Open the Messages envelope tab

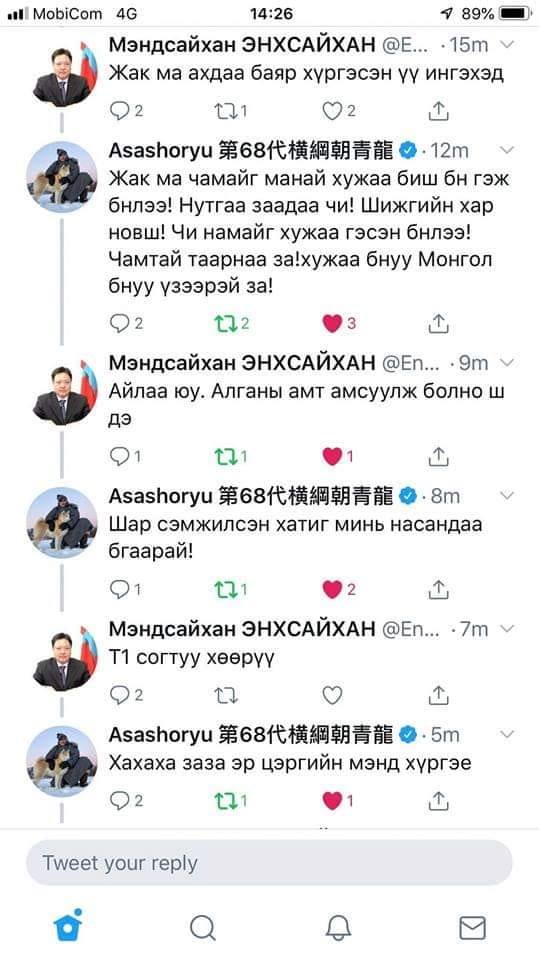pyautogui.click(x=472, y=928)
